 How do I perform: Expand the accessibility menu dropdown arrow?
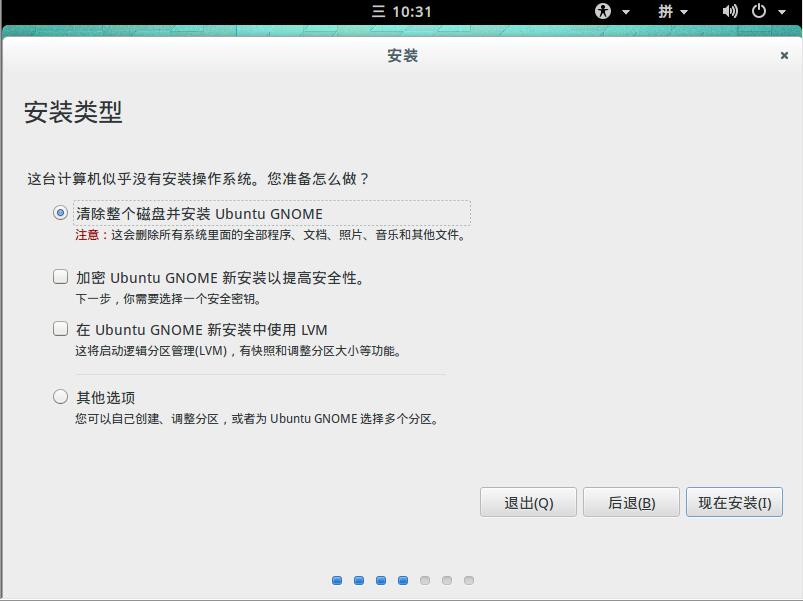(x=626, y=12)
